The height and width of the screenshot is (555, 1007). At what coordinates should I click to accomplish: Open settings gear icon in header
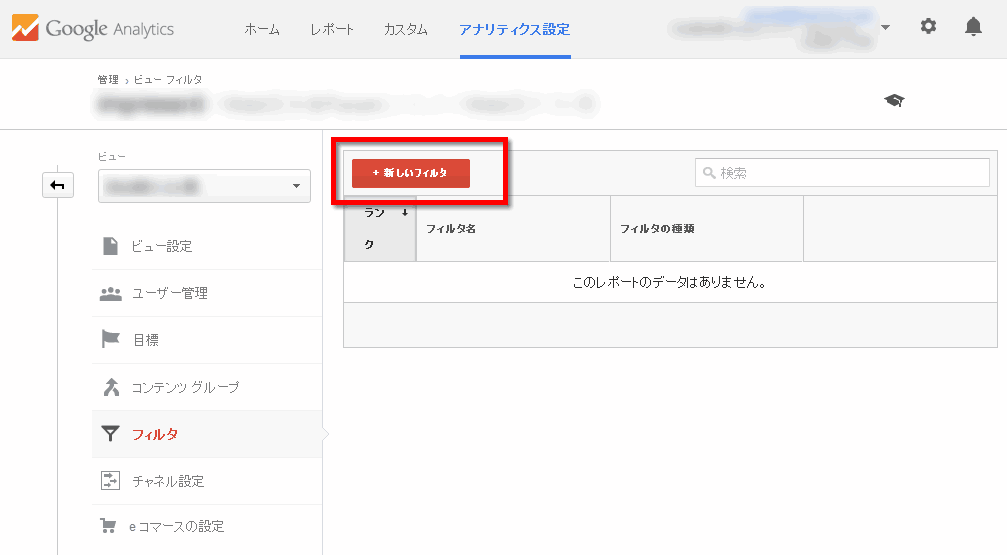point(928,27)
